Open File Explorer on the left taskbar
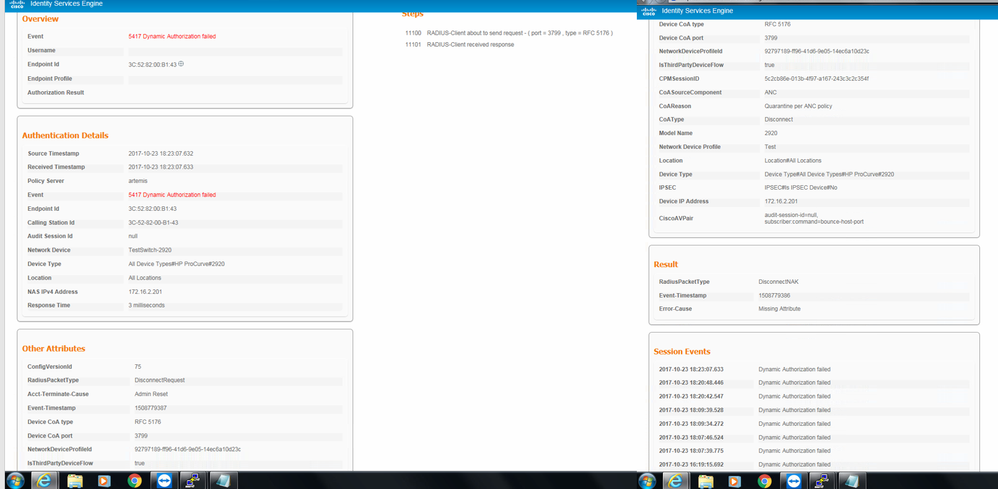 point(74,481)
